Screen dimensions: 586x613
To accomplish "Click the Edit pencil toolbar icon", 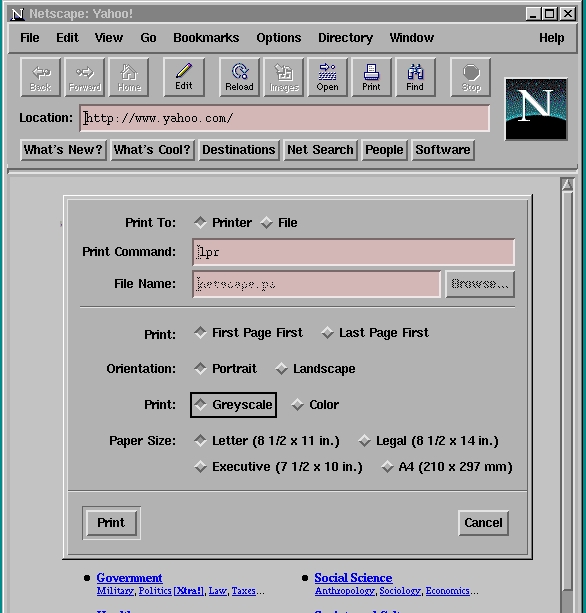I will tap(184, 77).
